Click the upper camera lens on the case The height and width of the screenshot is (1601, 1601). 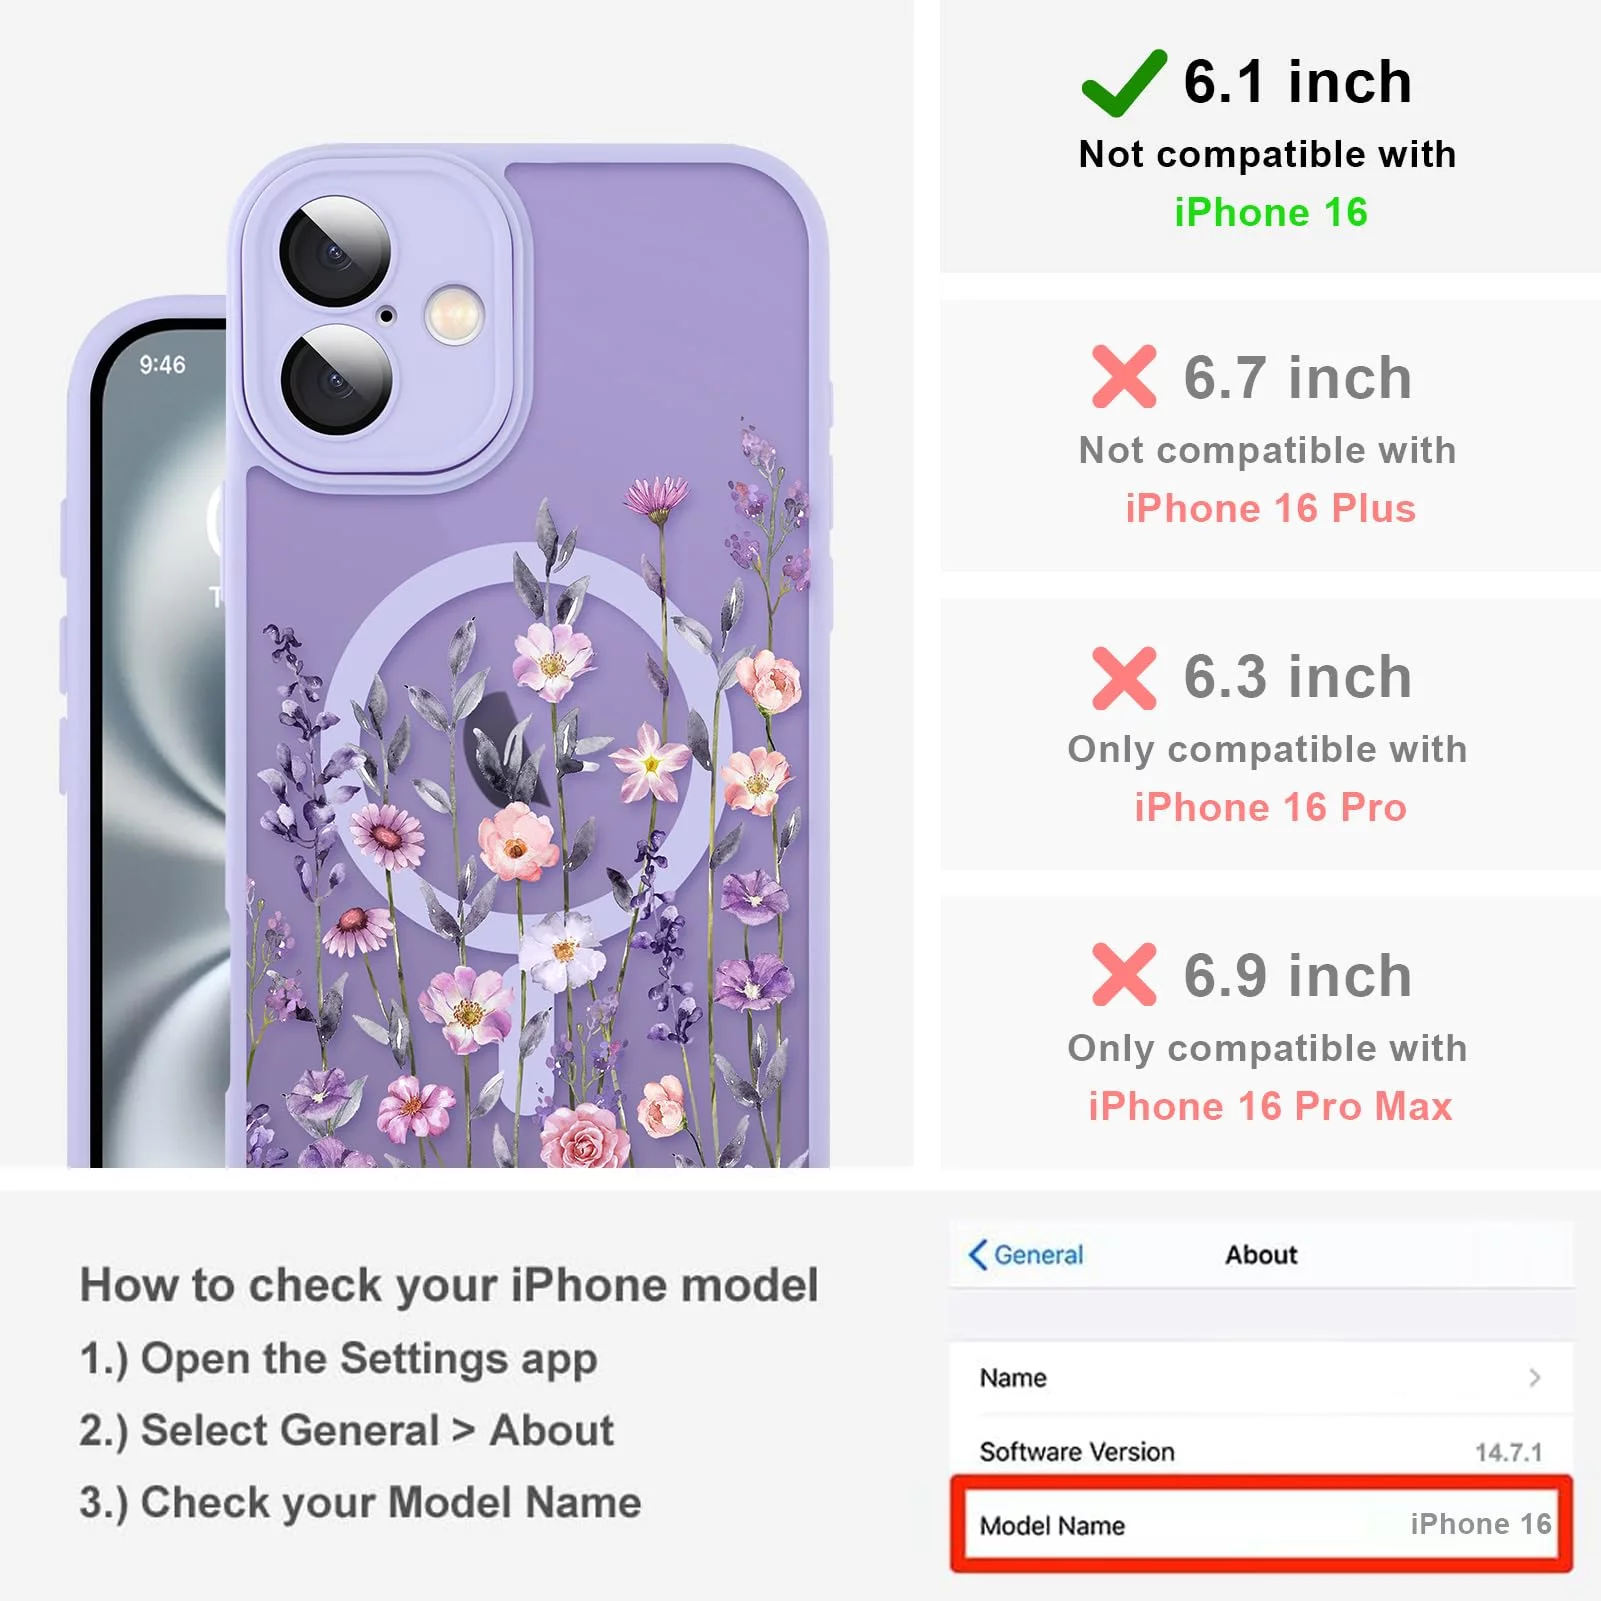(x=334, y=251)
